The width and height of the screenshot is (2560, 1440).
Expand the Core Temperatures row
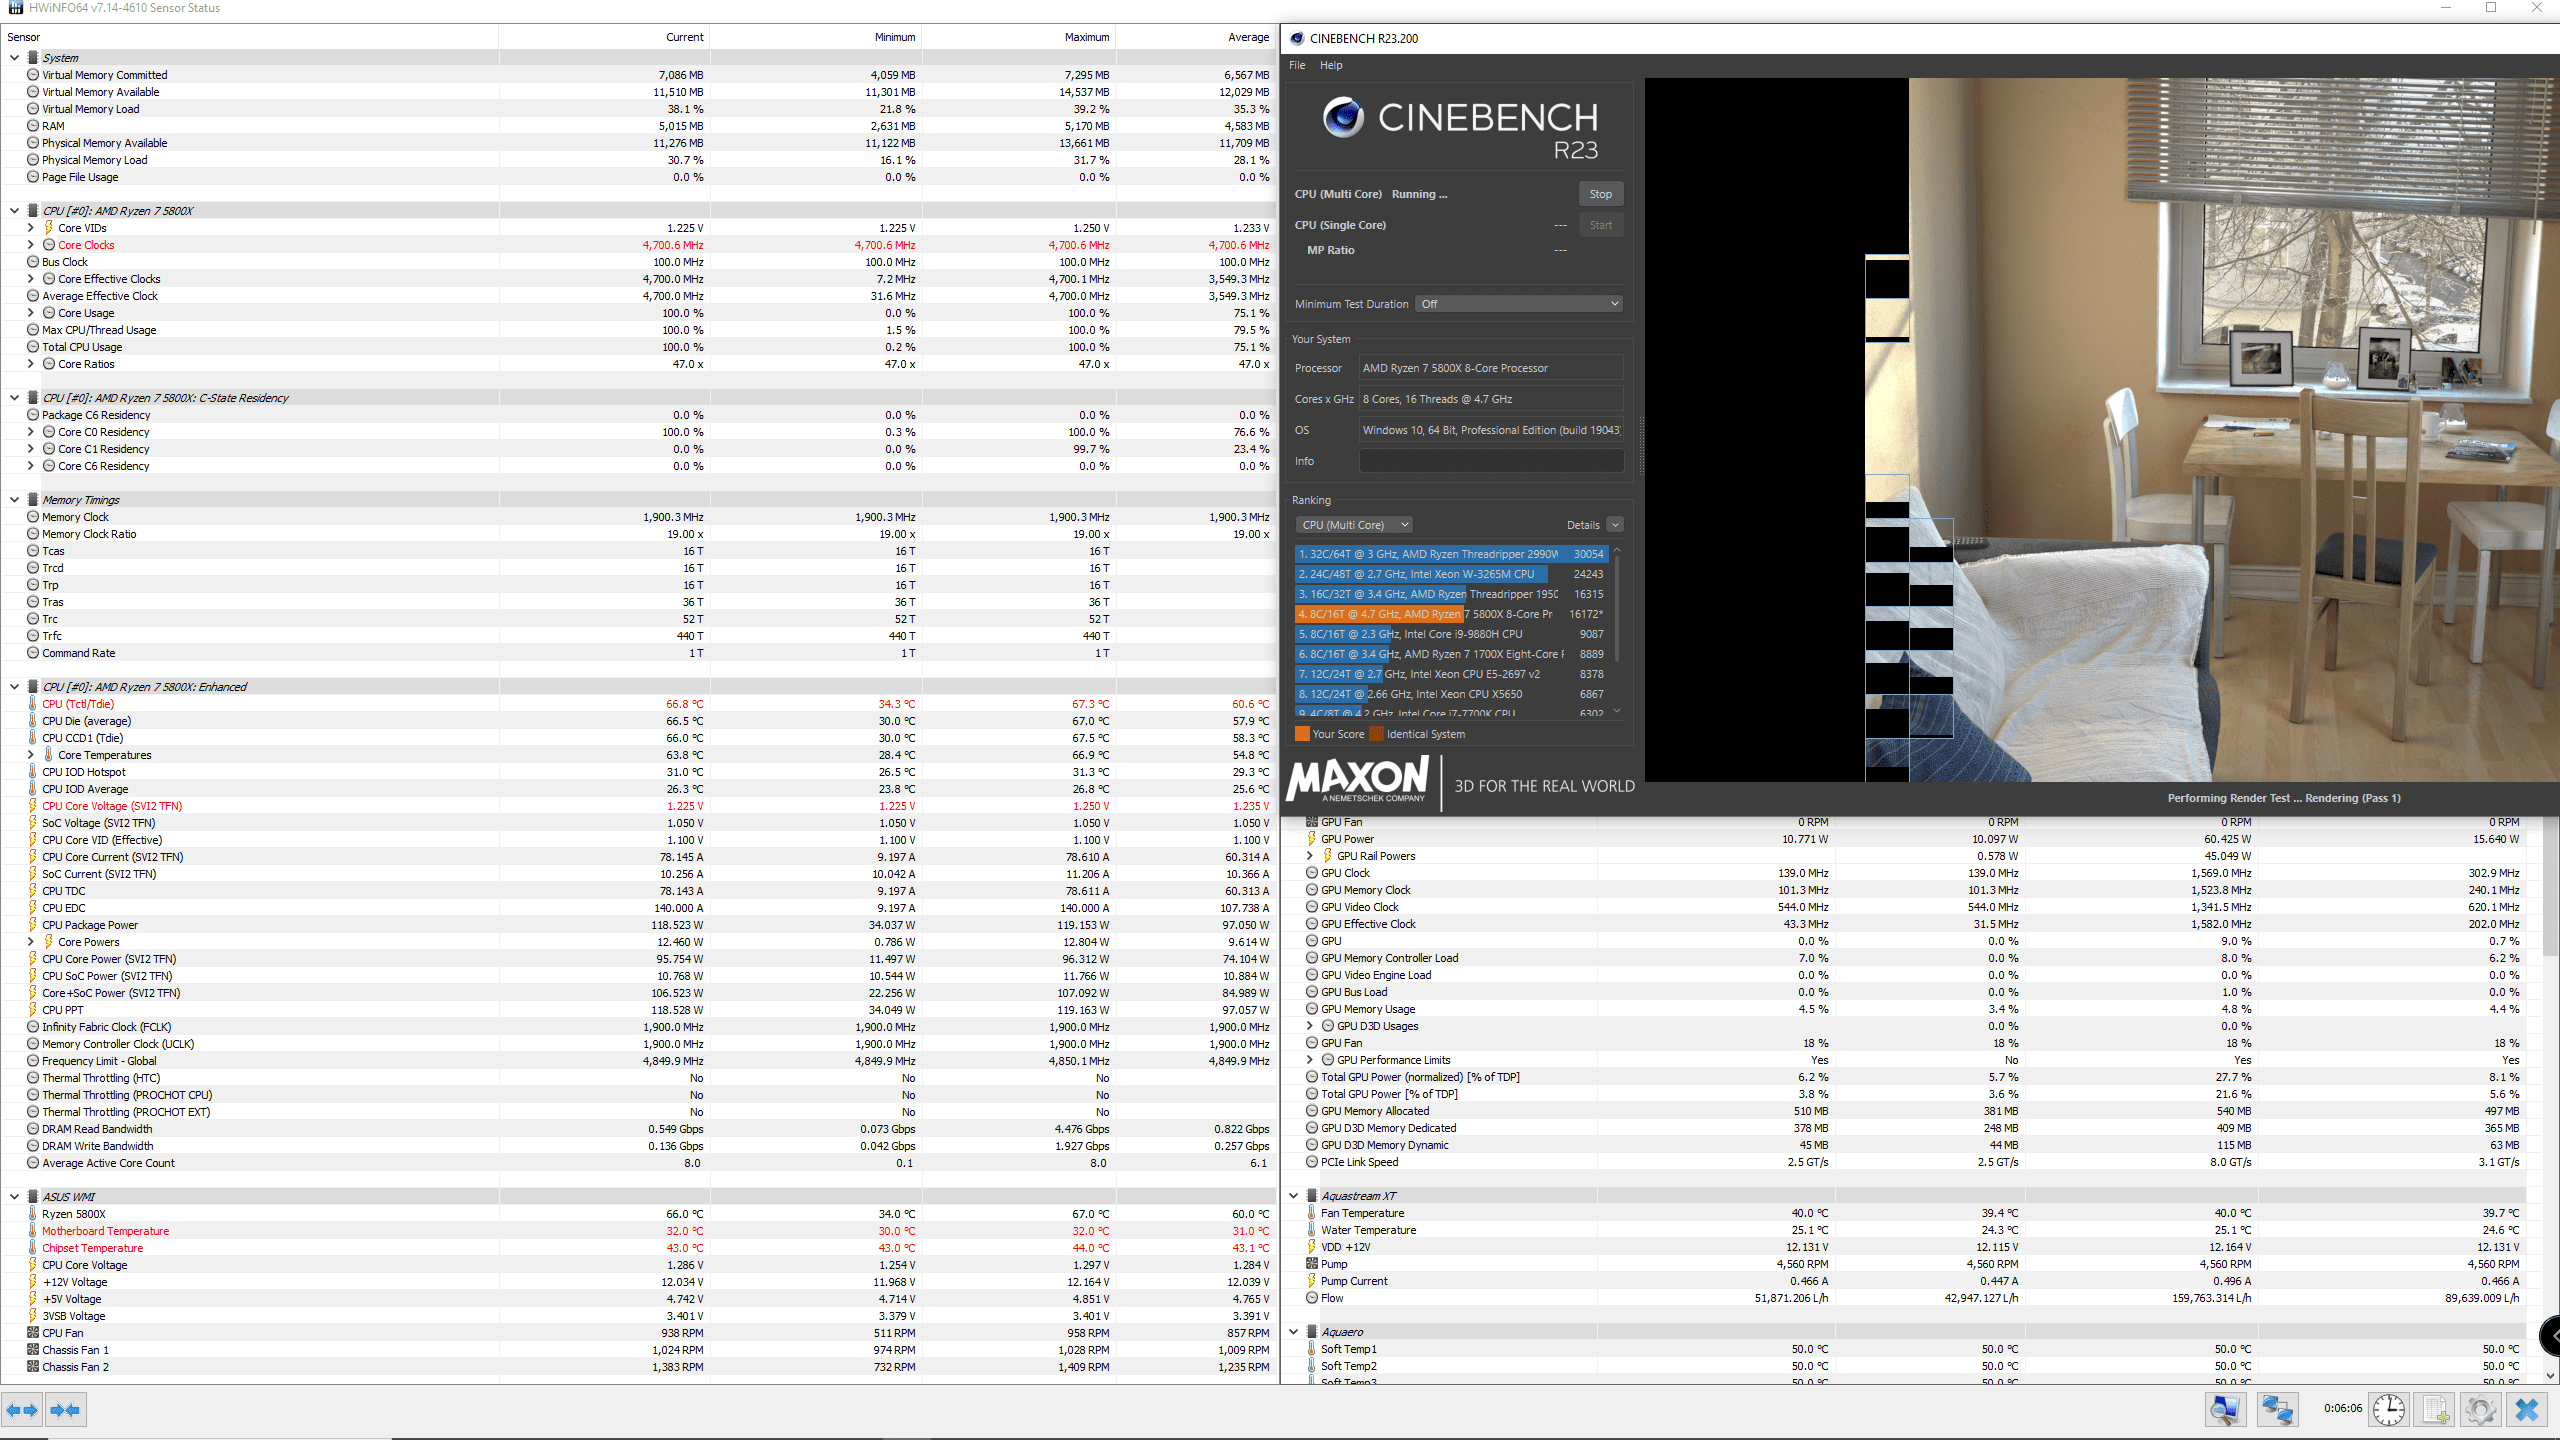30,755
